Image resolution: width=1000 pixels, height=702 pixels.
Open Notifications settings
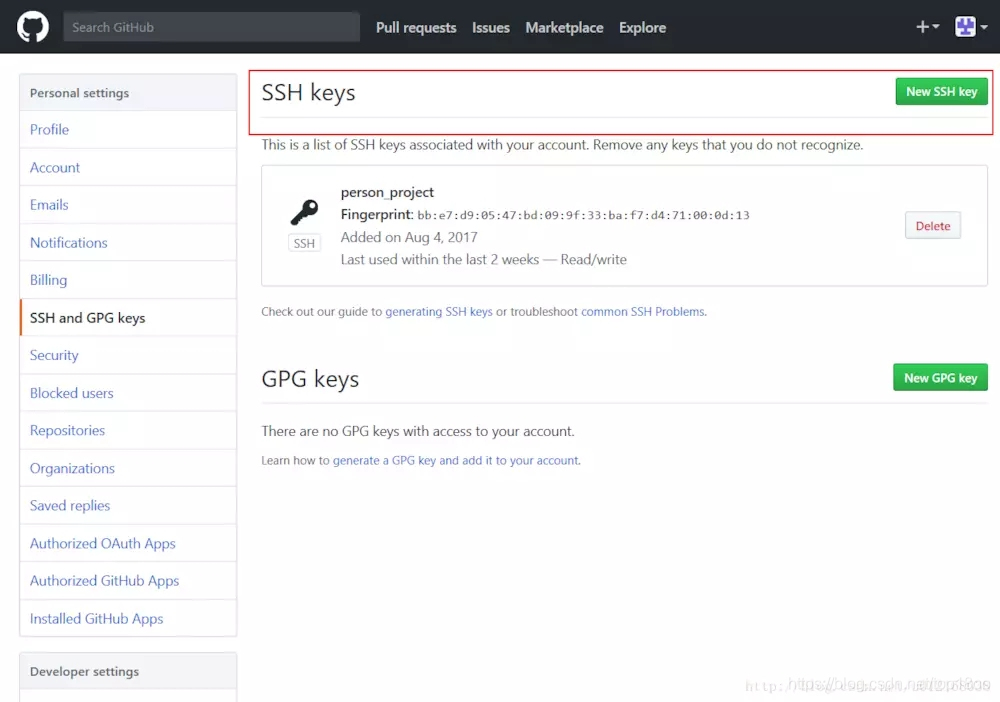[x=128, y=242]
